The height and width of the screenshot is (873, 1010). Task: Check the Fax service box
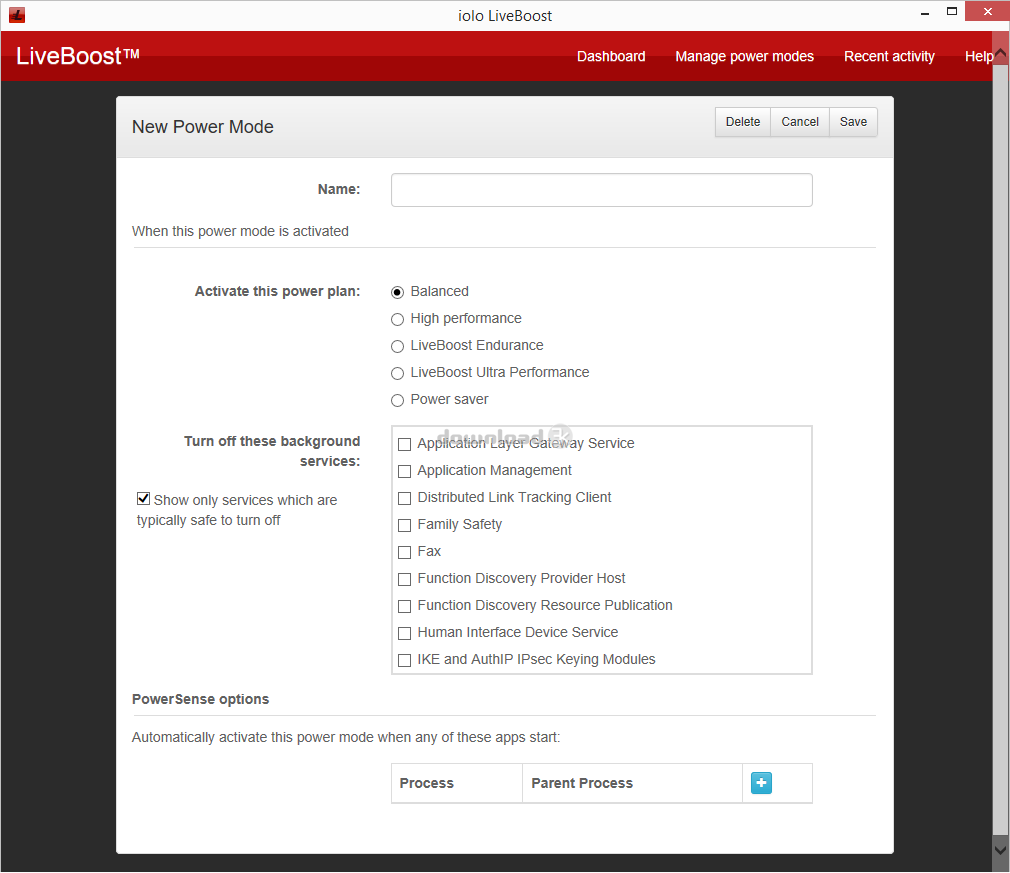click(405, 553)
